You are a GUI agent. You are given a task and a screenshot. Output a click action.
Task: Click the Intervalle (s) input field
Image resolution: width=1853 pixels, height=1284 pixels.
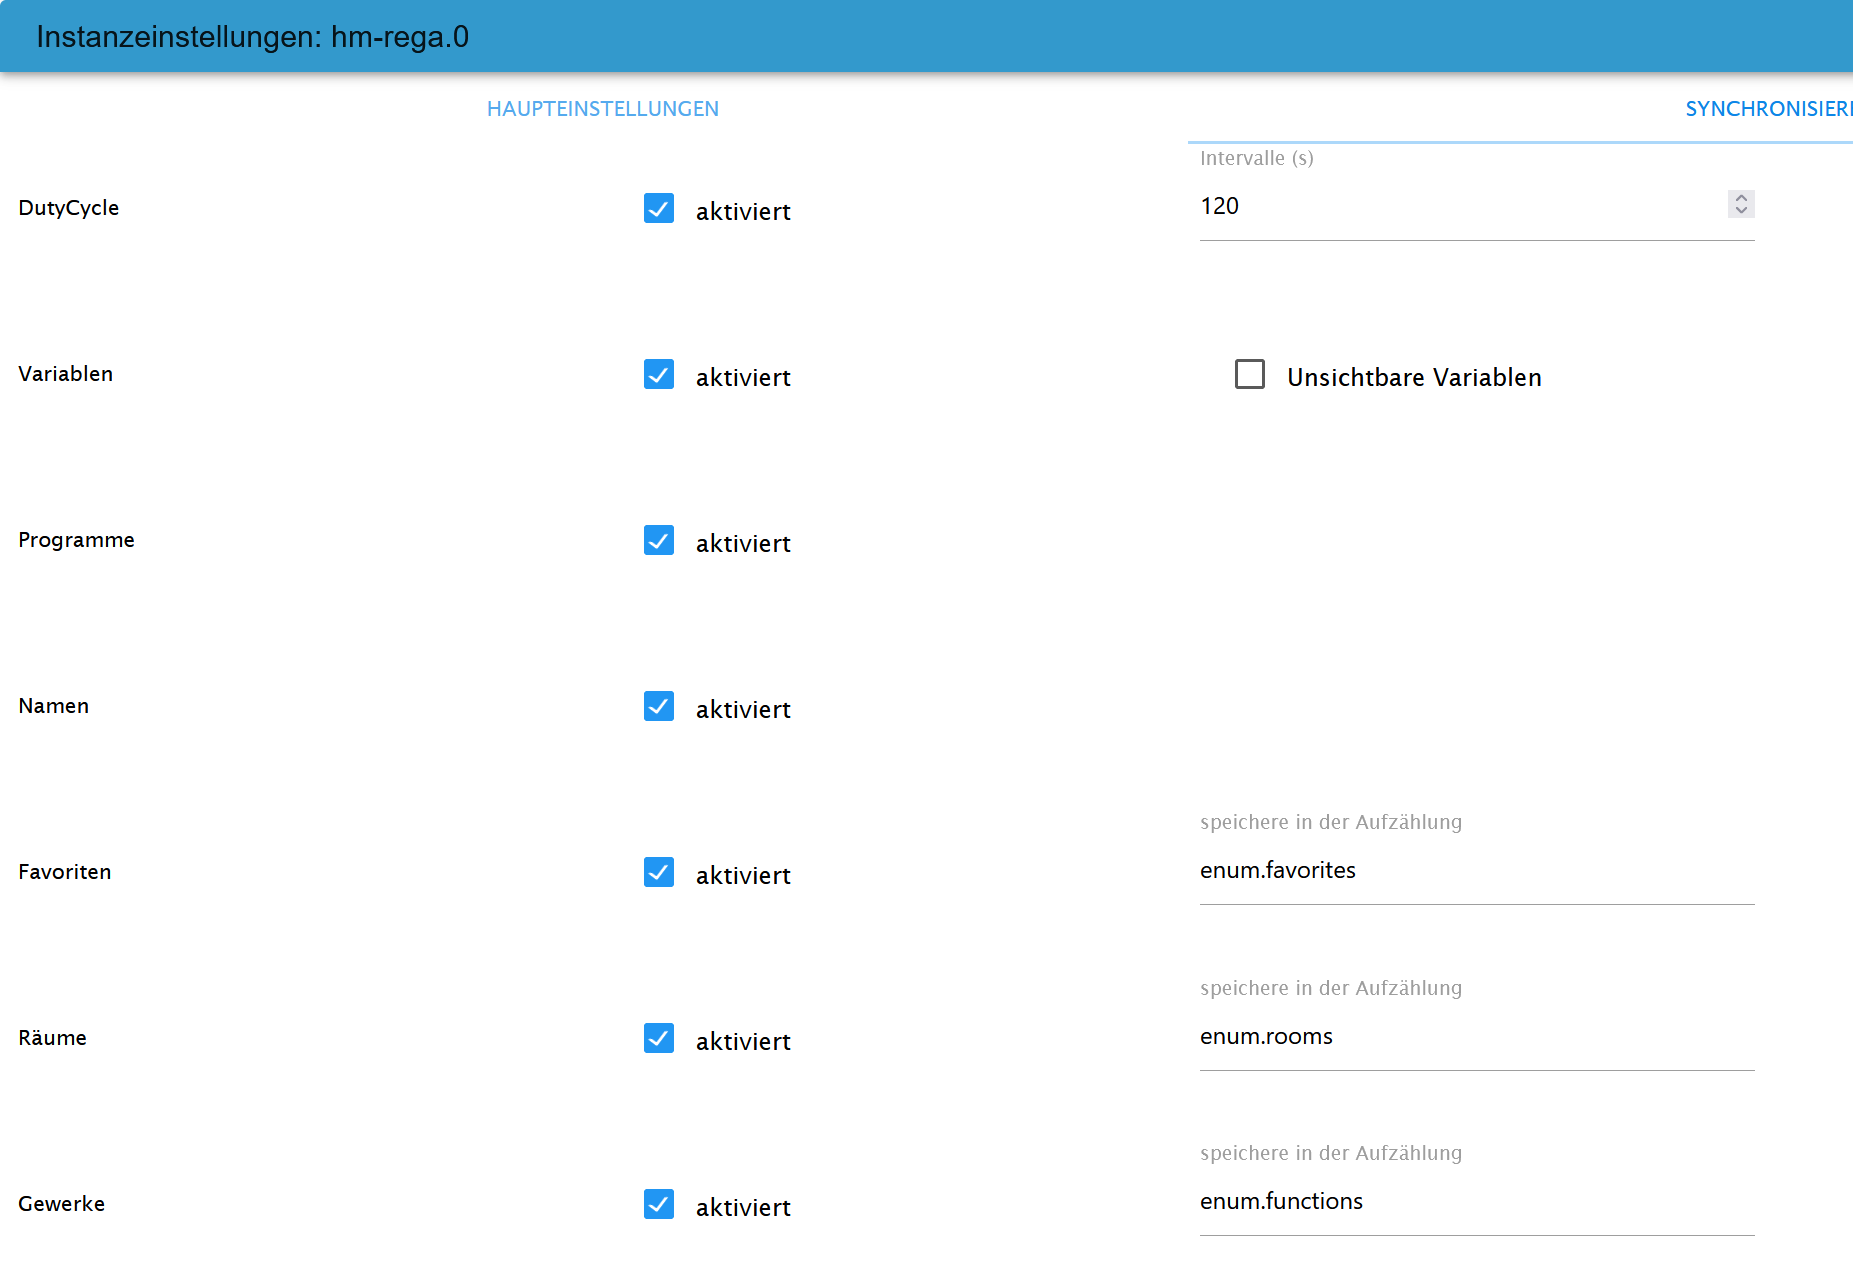[1460, 206]
